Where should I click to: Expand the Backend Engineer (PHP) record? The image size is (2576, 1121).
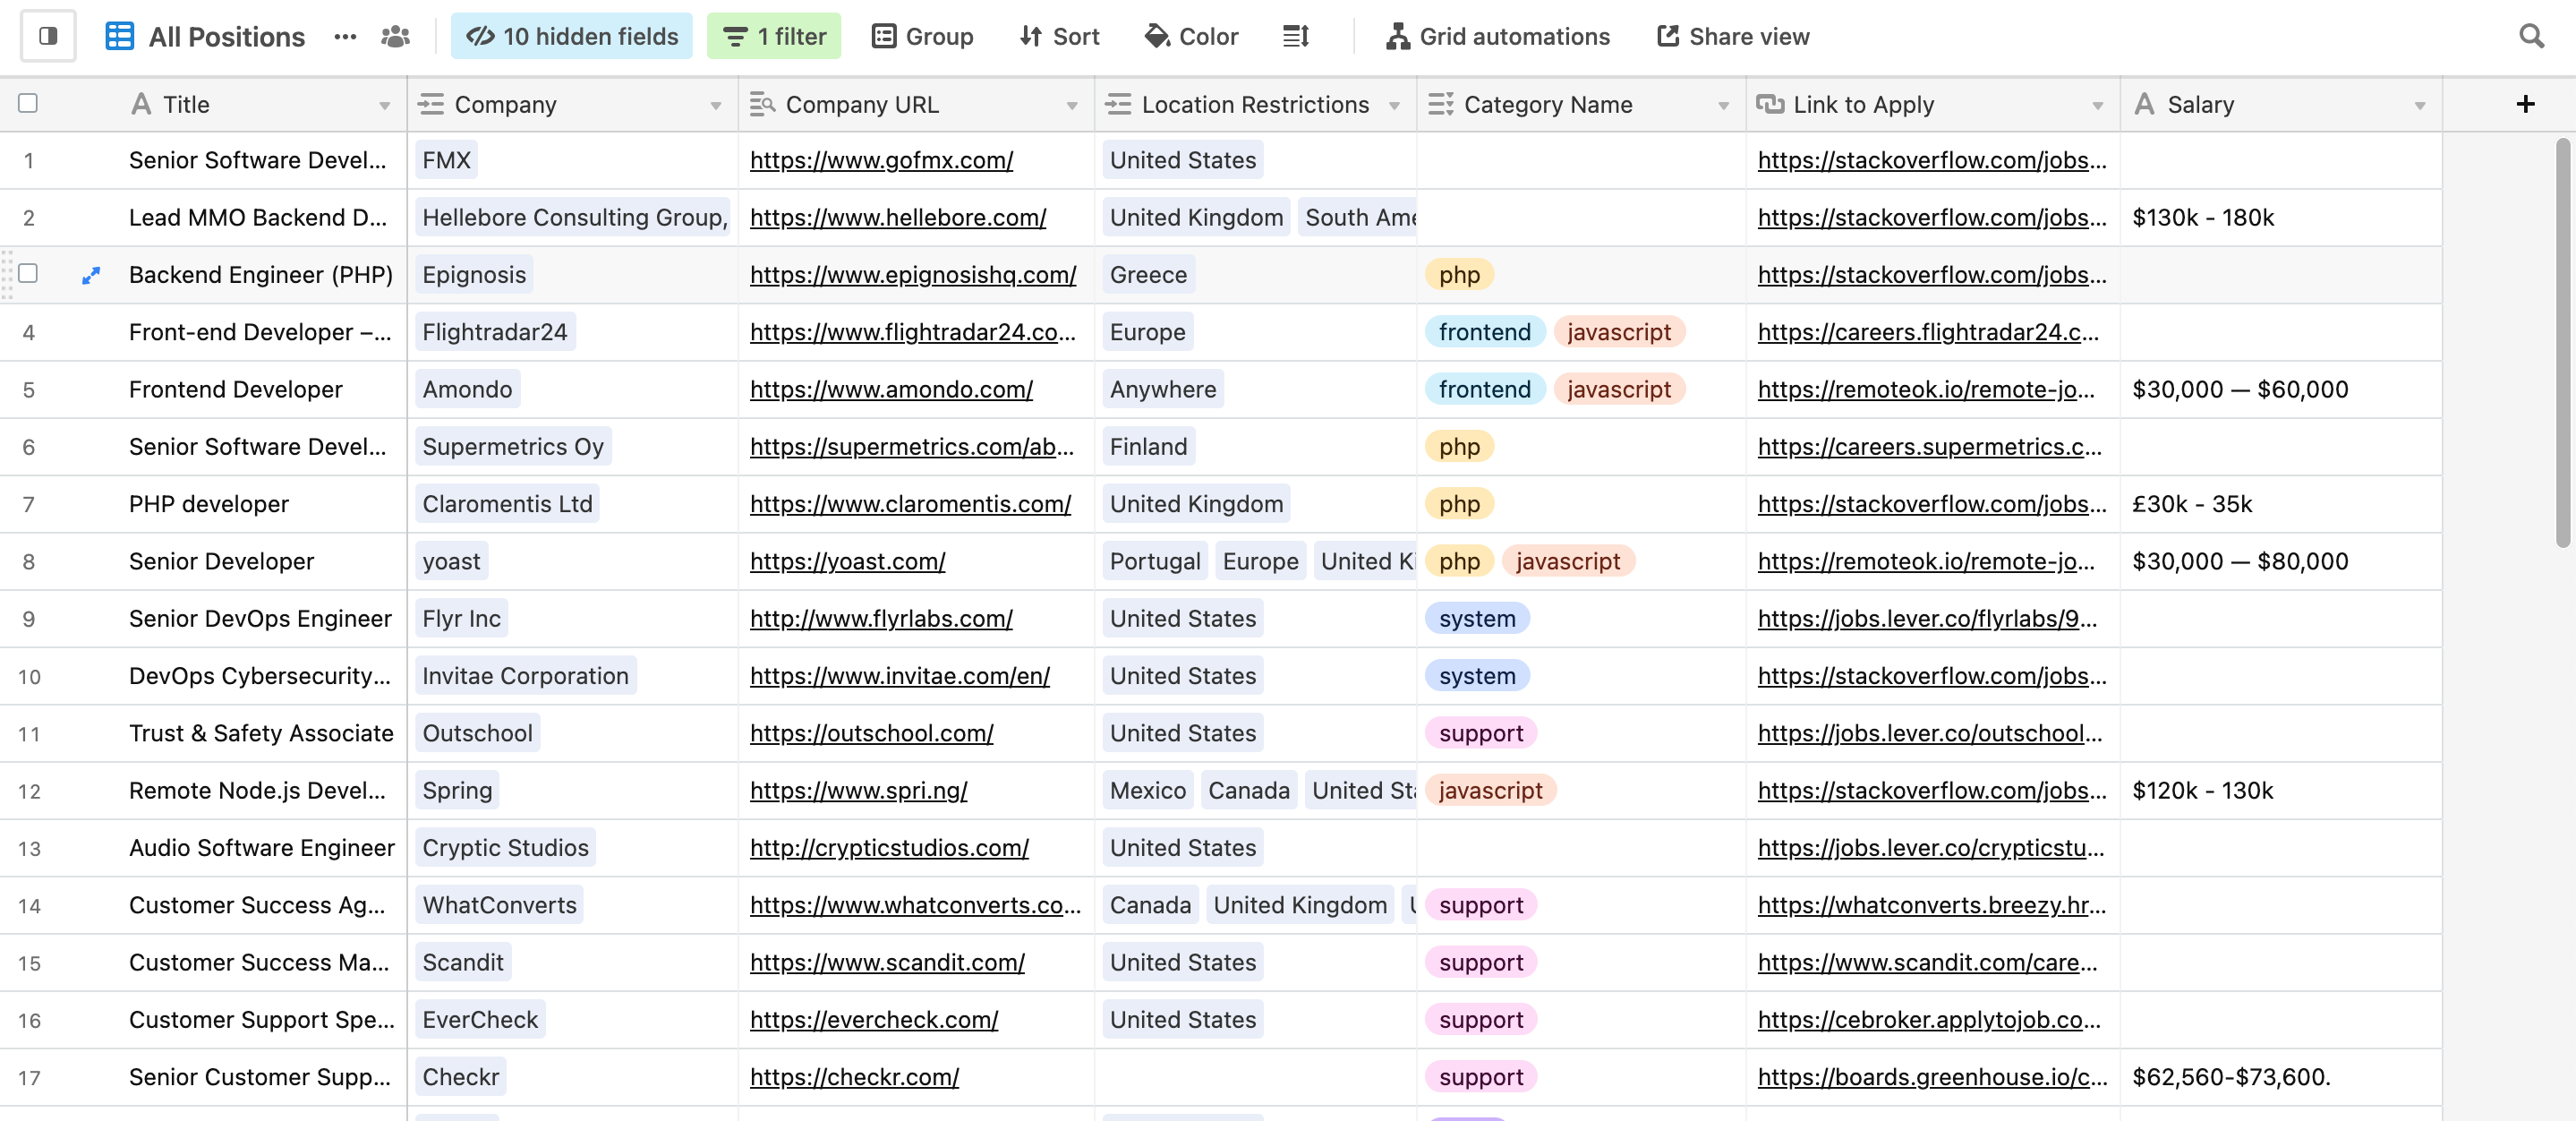[x=91, y=275]
